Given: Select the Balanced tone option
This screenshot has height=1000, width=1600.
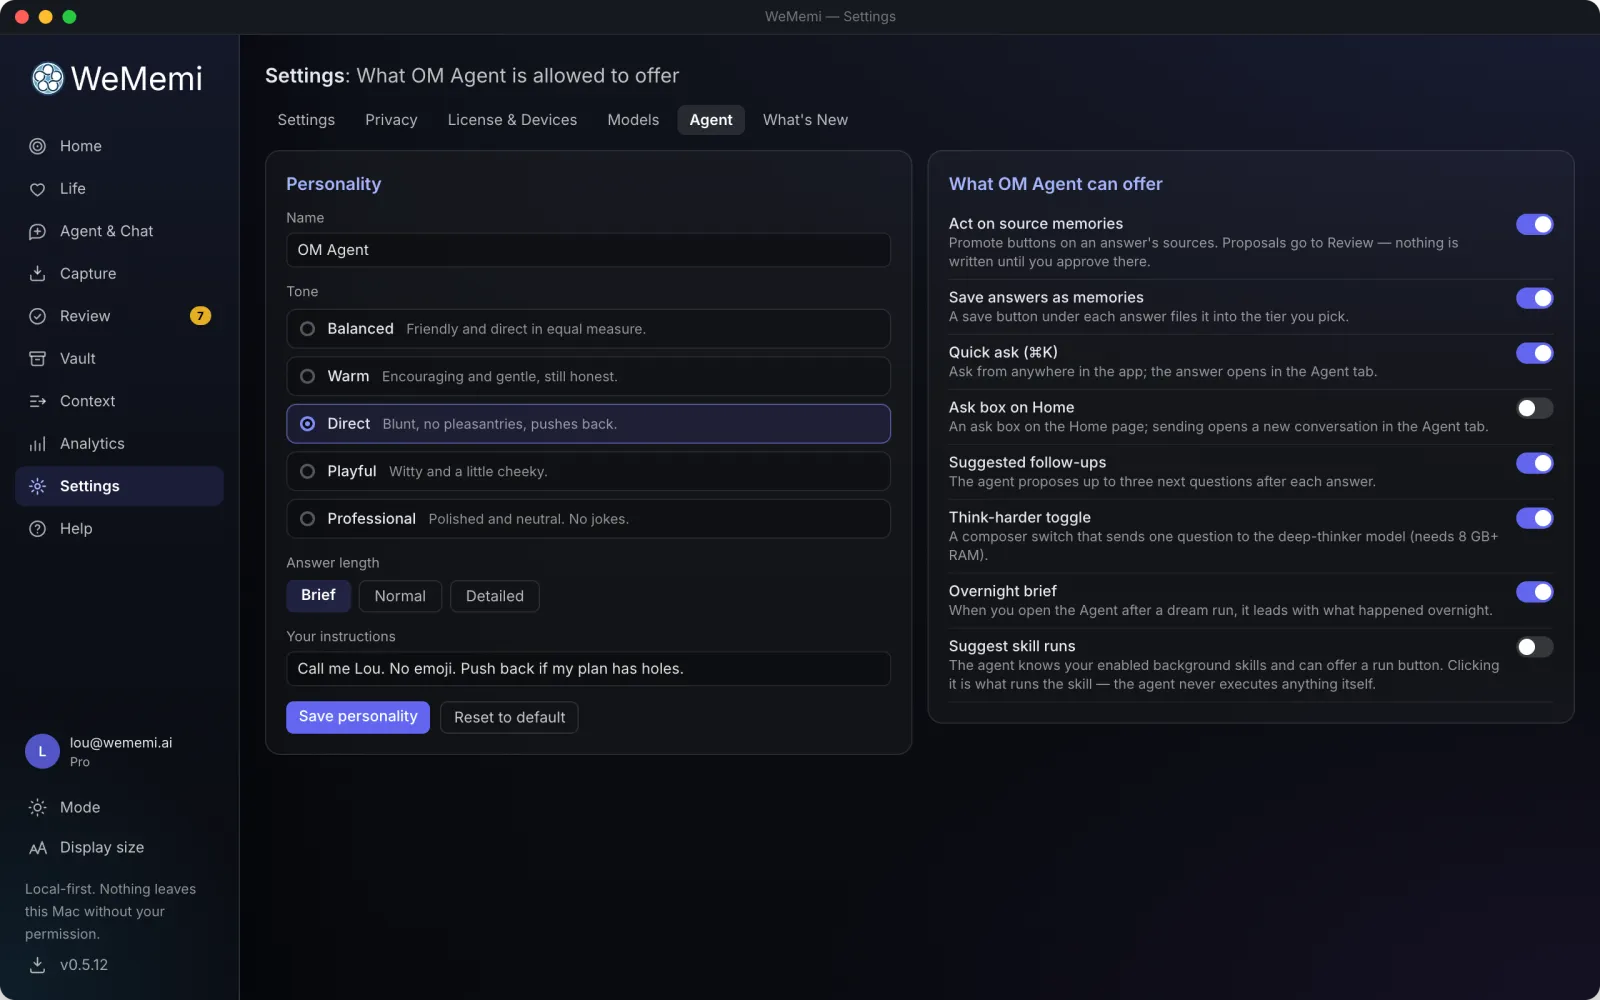Looking at the screenshot, I should point(588,329).
